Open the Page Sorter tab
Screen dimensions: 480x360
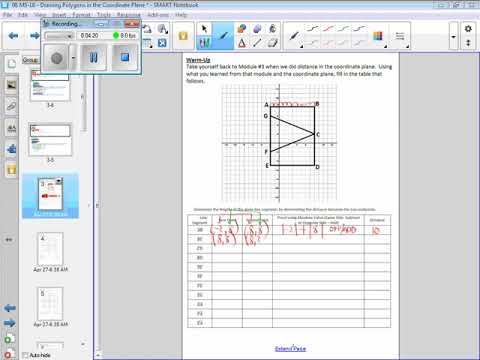click(x=12, y=63)
